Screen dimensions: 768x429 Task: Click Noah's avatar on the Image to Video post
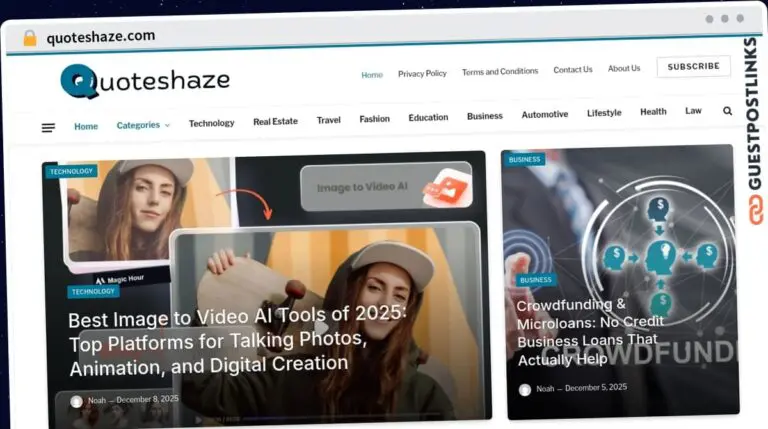point(76,402)
